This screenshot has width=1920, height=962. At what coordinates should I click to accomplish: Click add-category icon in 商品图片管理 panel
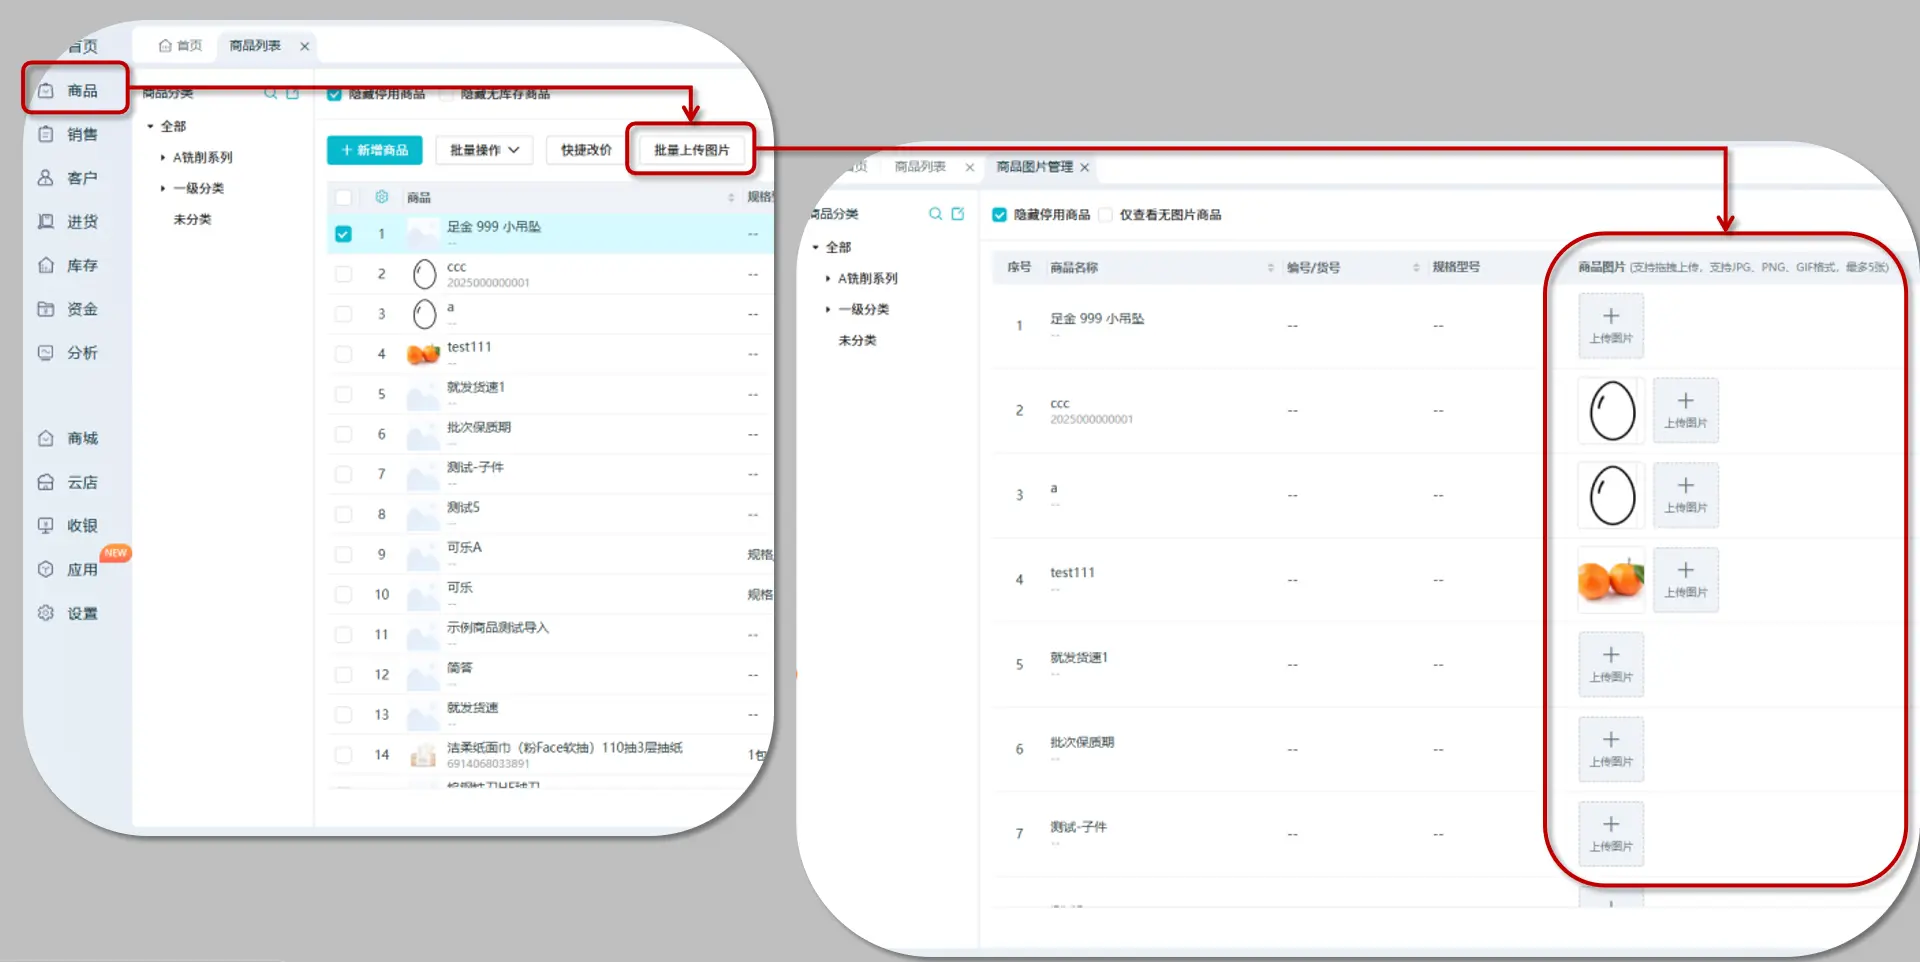pyautogui.click(x=958, y=214)
